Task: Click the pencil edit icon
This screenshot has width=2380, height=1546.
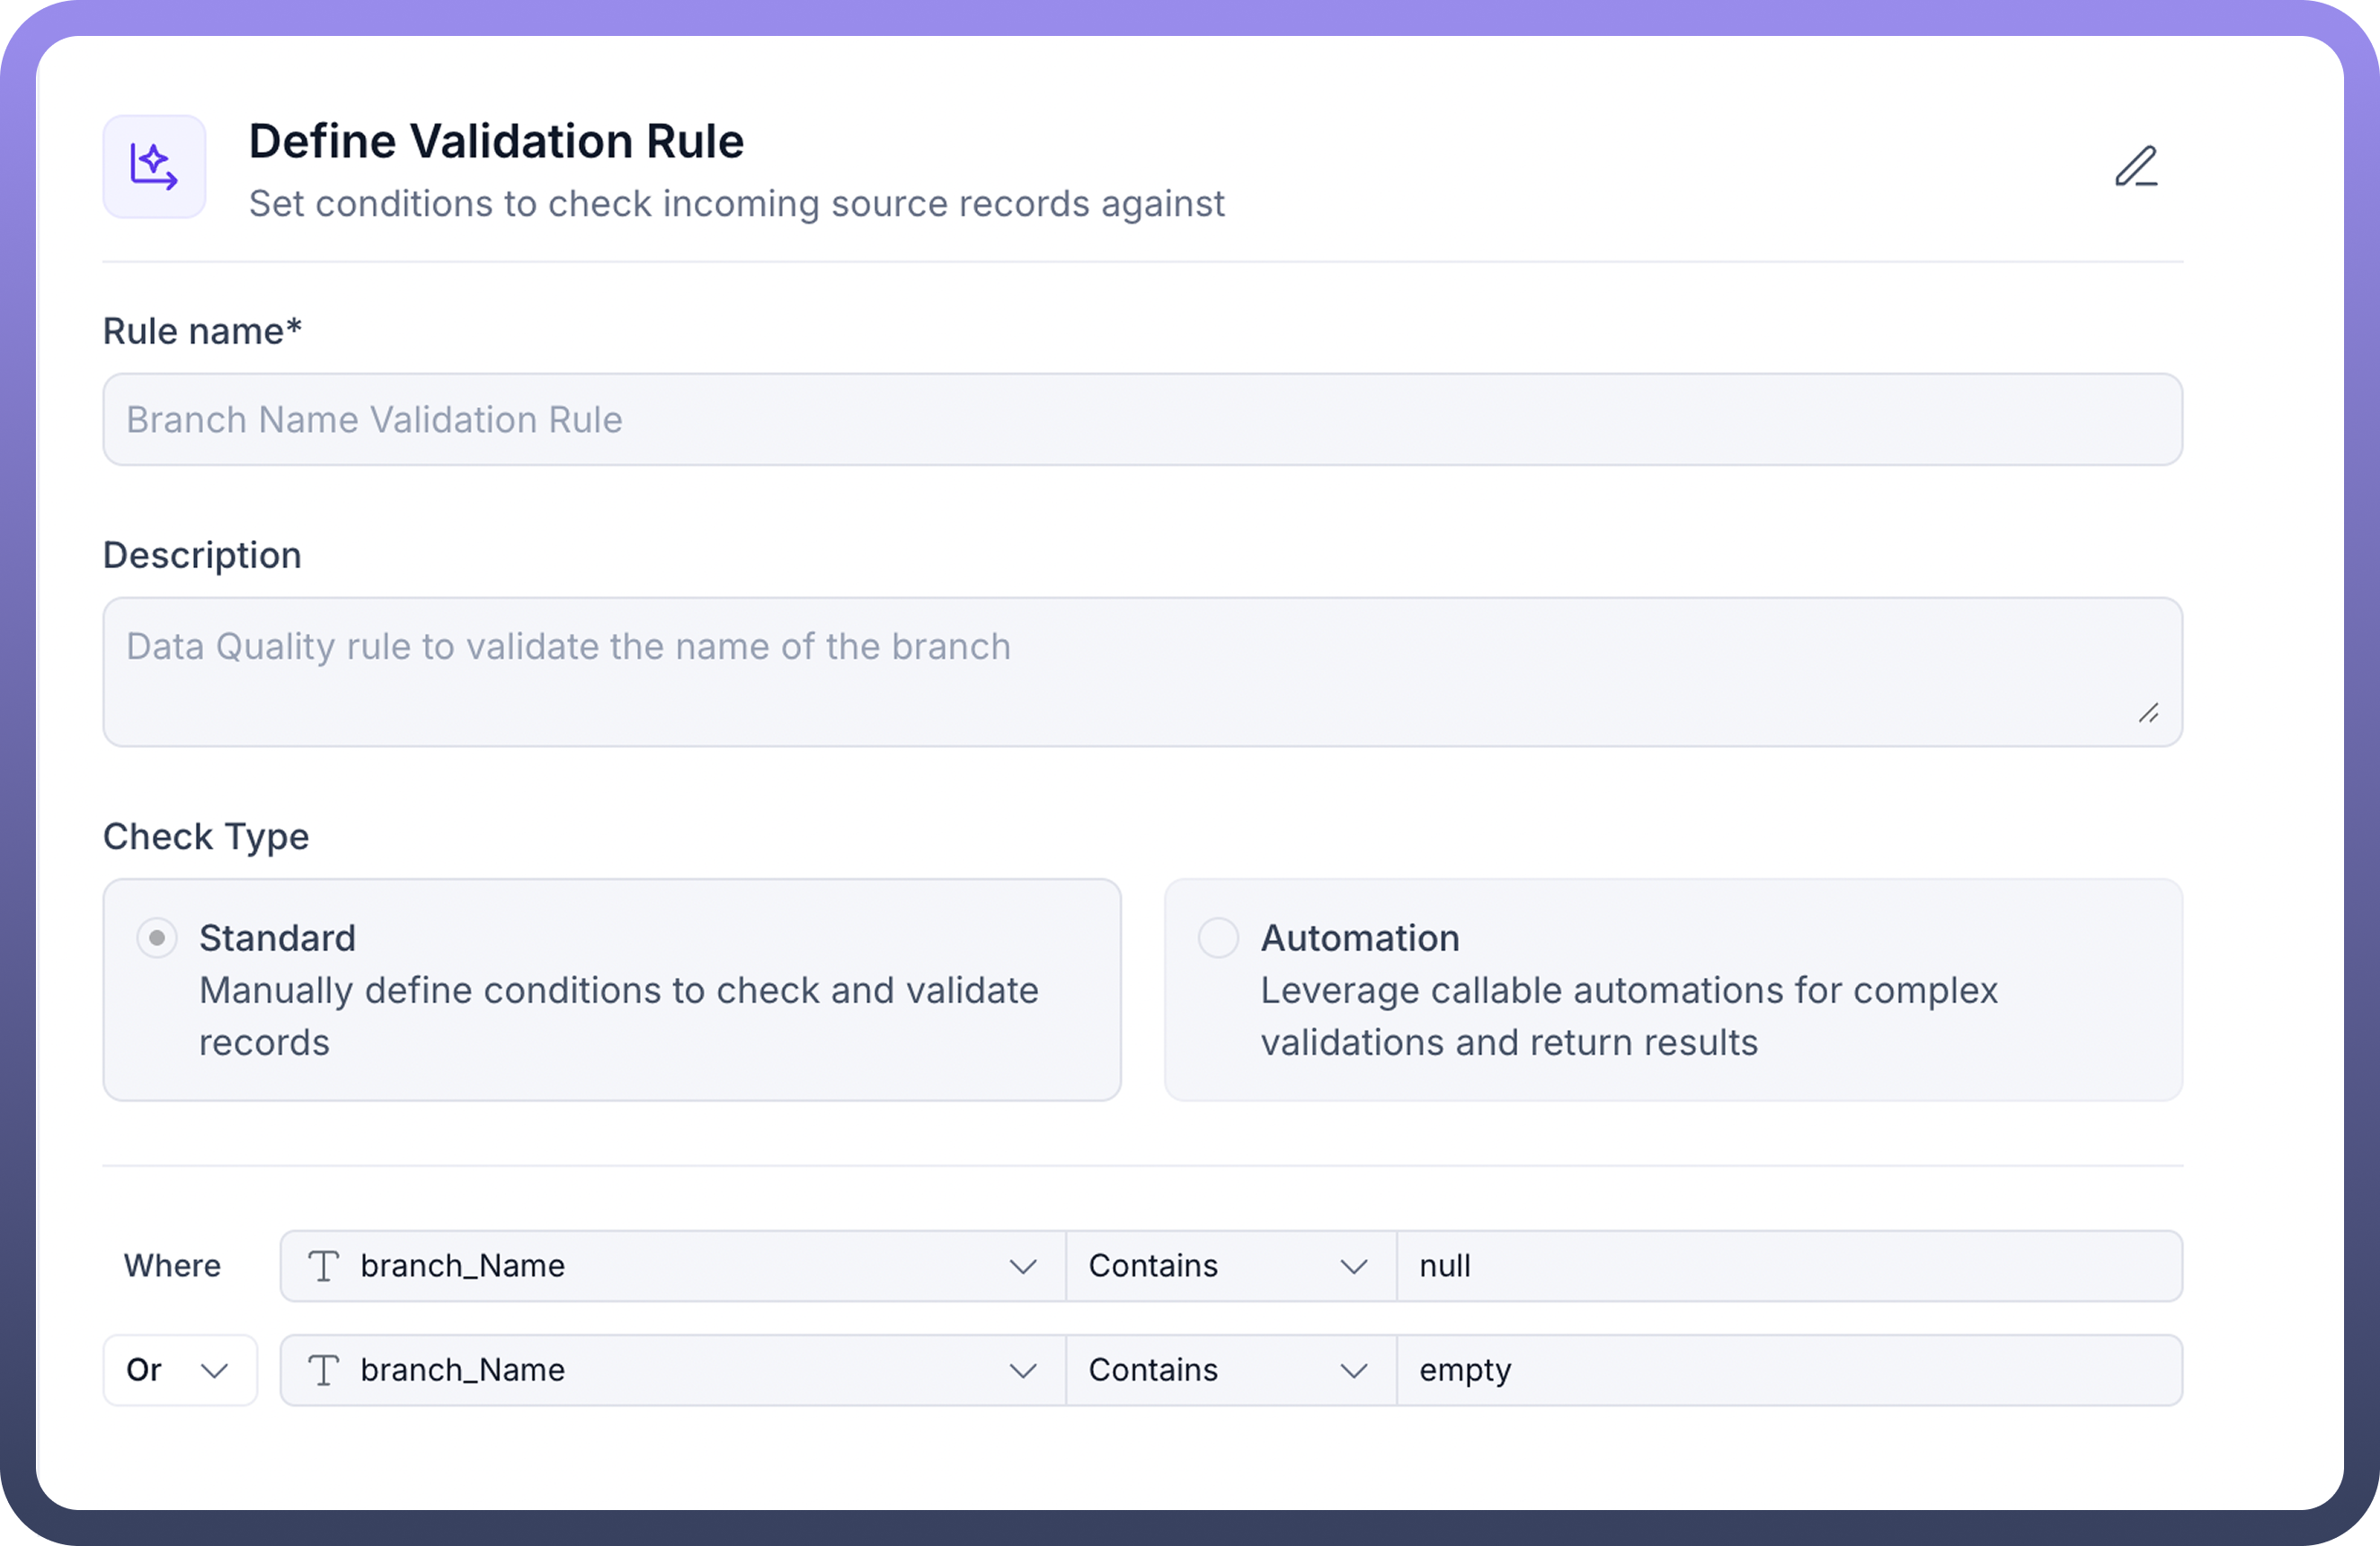Action: [x=2135, y=166]
